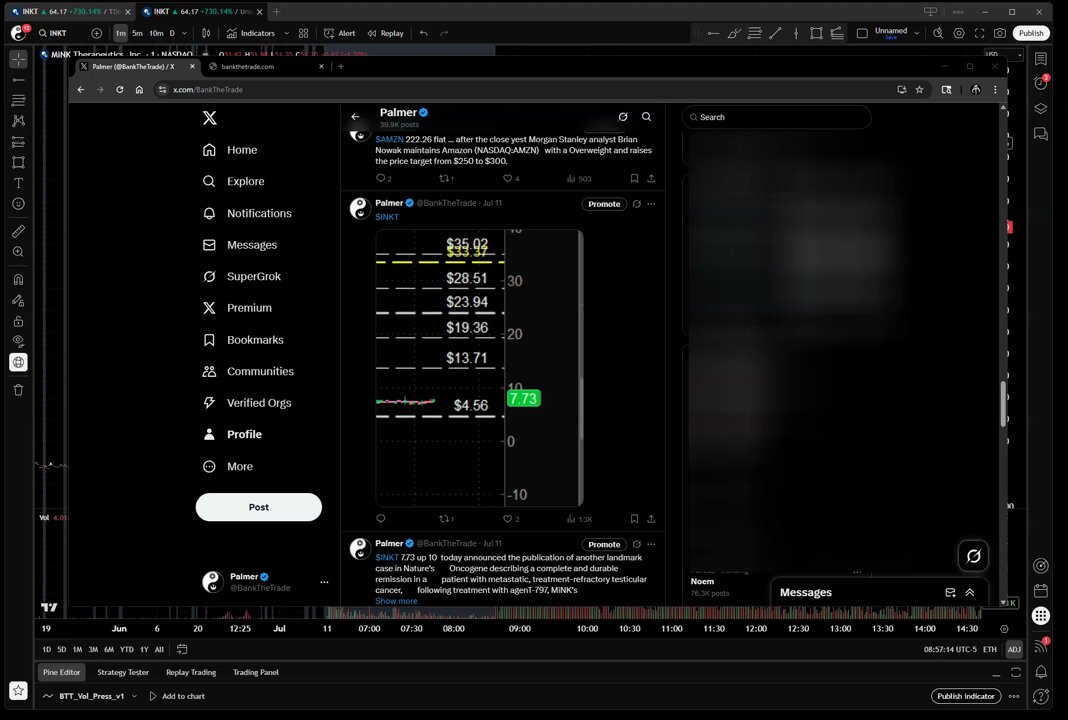Switch to bankthetrade.com browser tab
The height and width of the screenshot is (720, 1068).
266,67
